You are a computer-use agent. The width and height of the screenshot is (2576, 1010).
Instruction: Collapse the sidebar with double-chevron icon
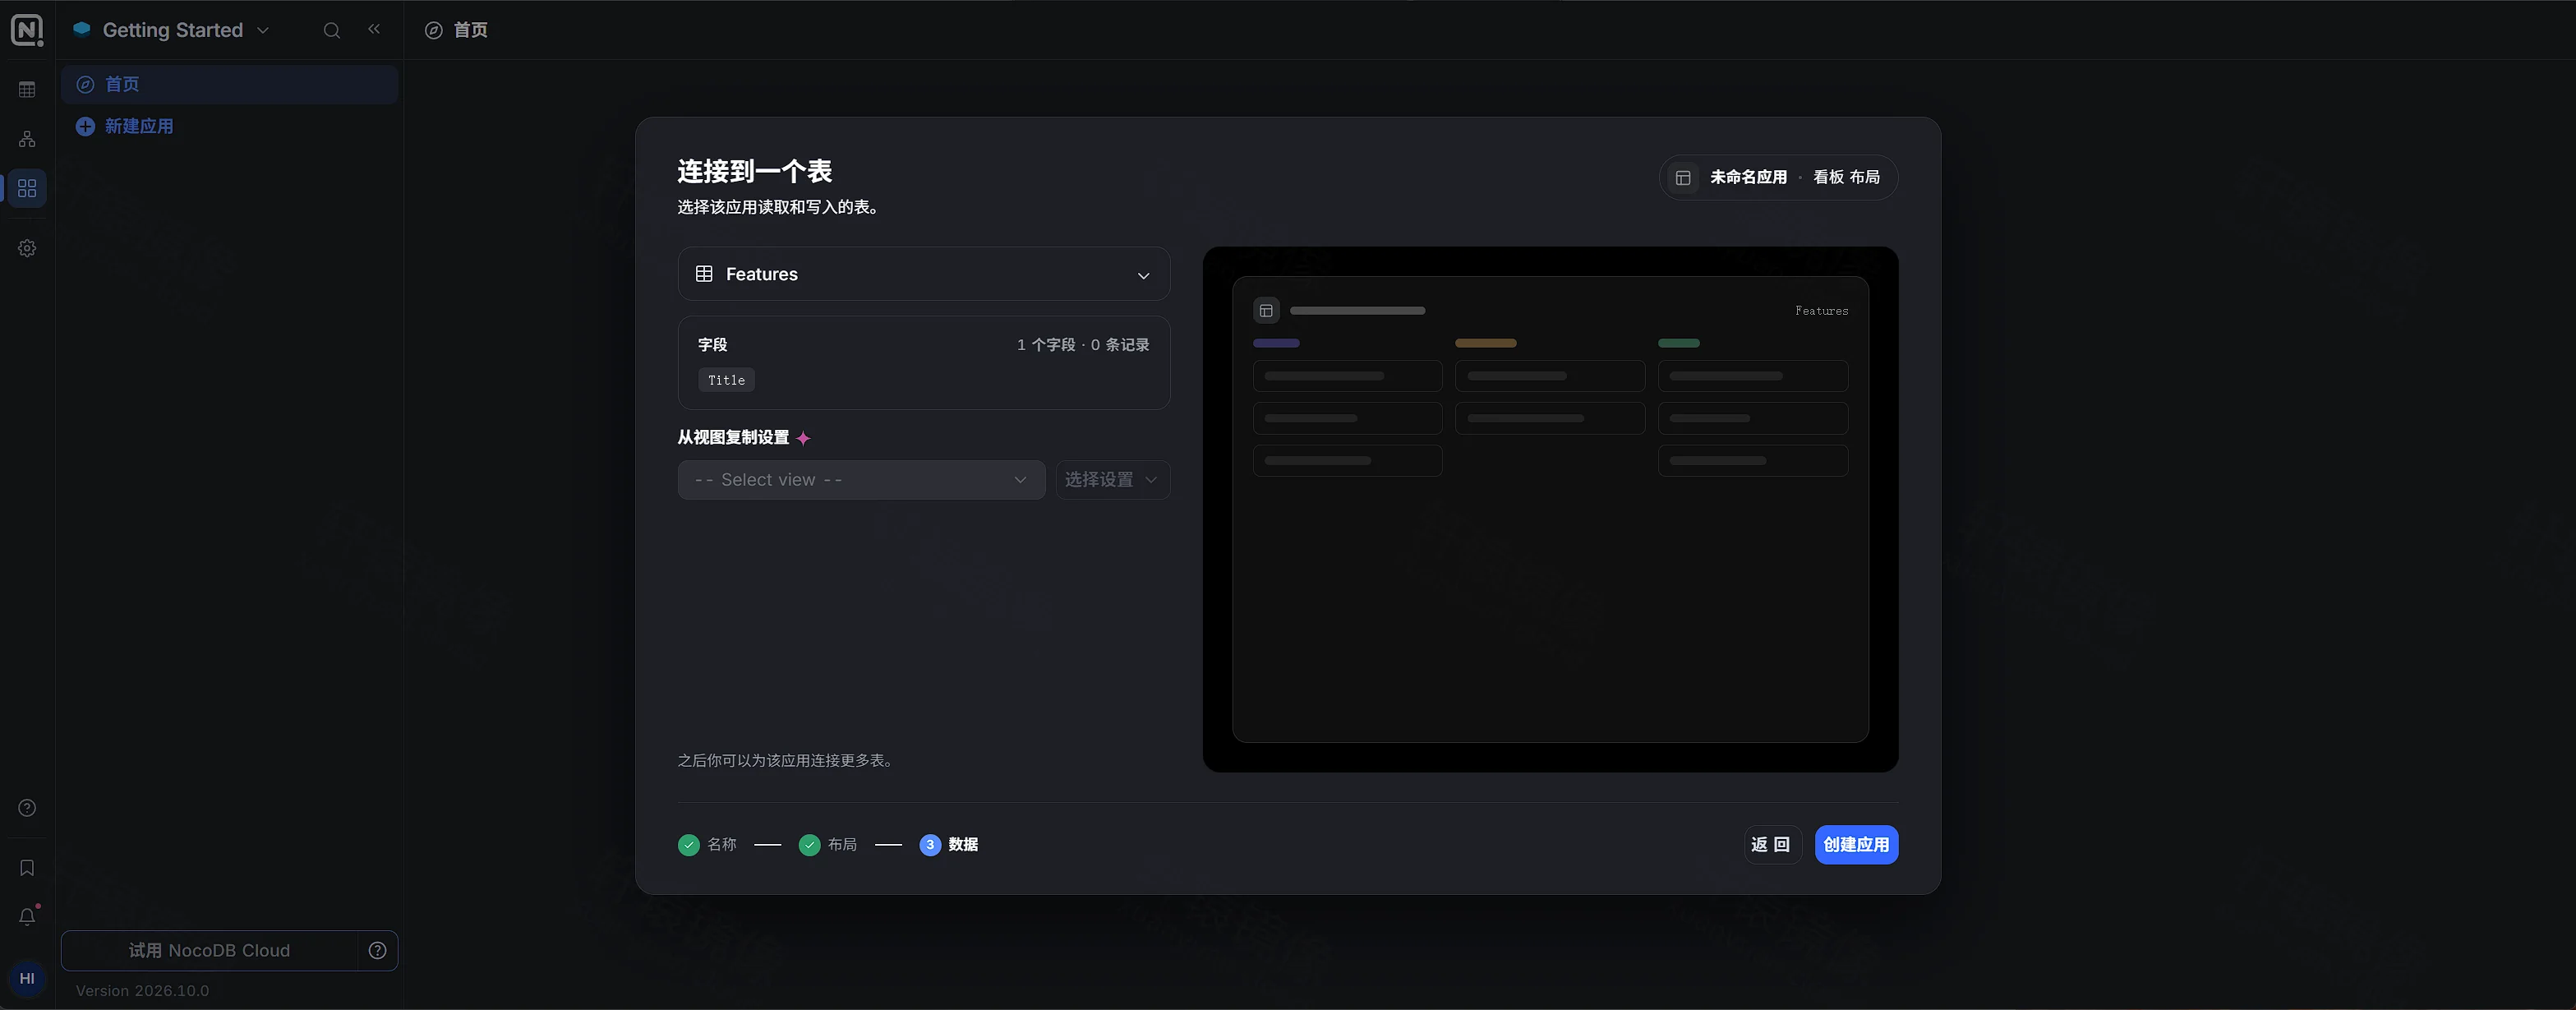tap(374, 30)
